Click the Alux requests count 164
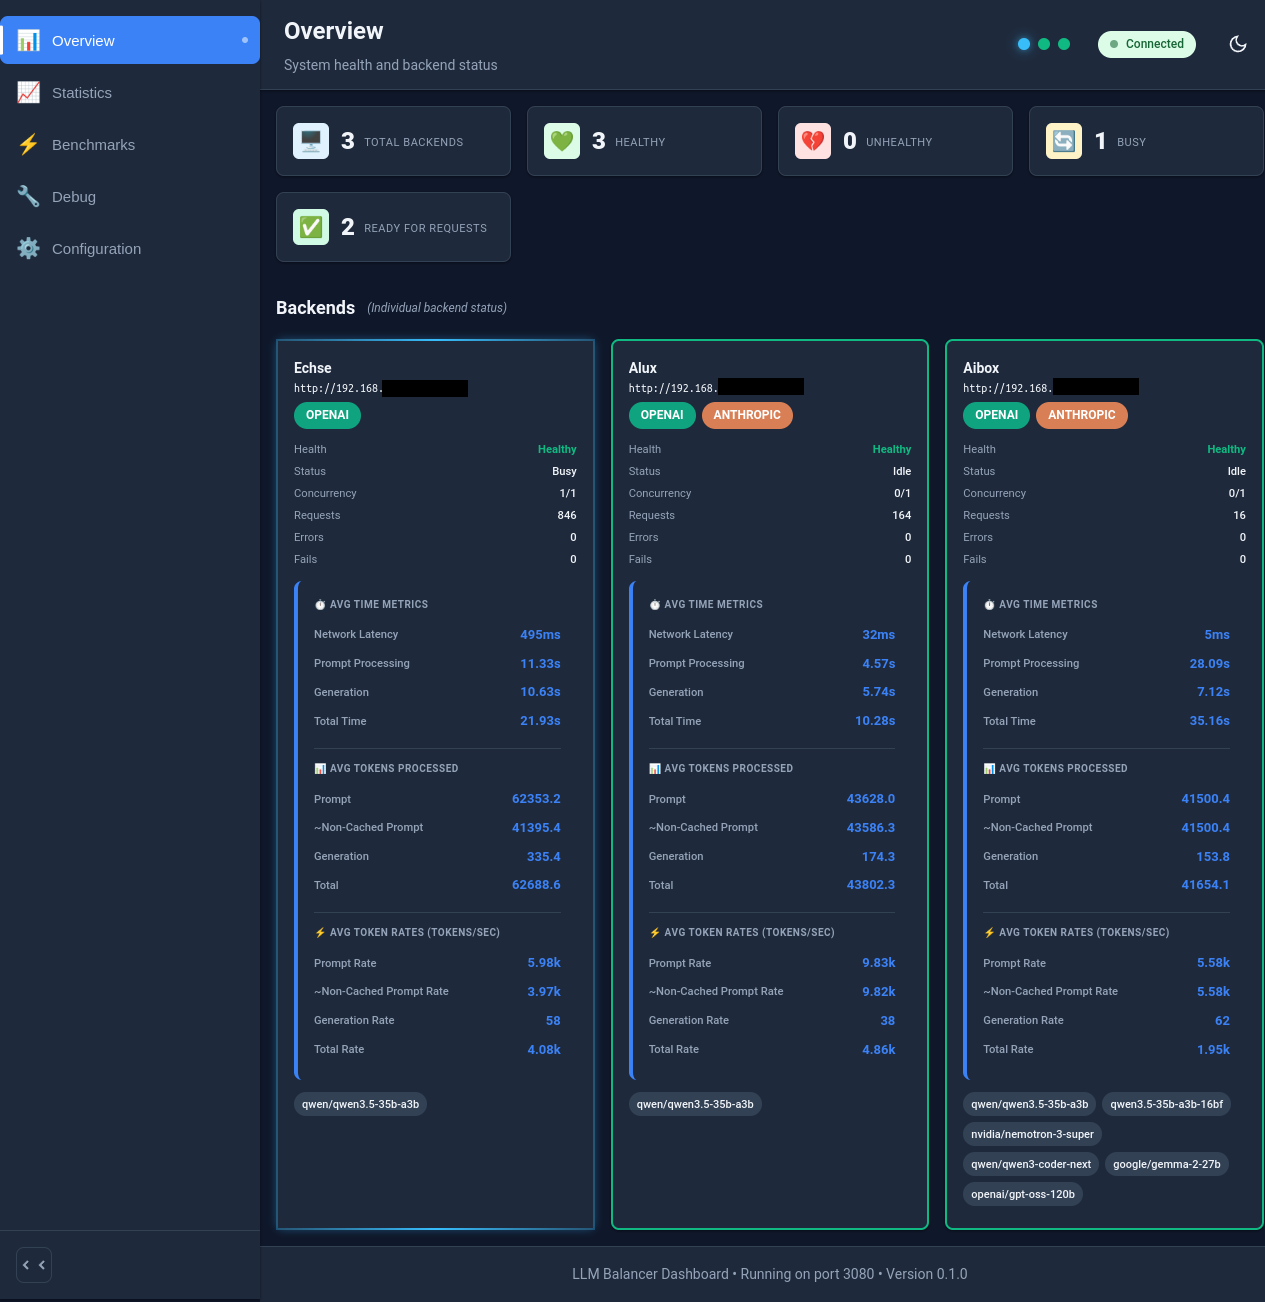Viewport: 1265px width, 1302px height. (902, 515)
